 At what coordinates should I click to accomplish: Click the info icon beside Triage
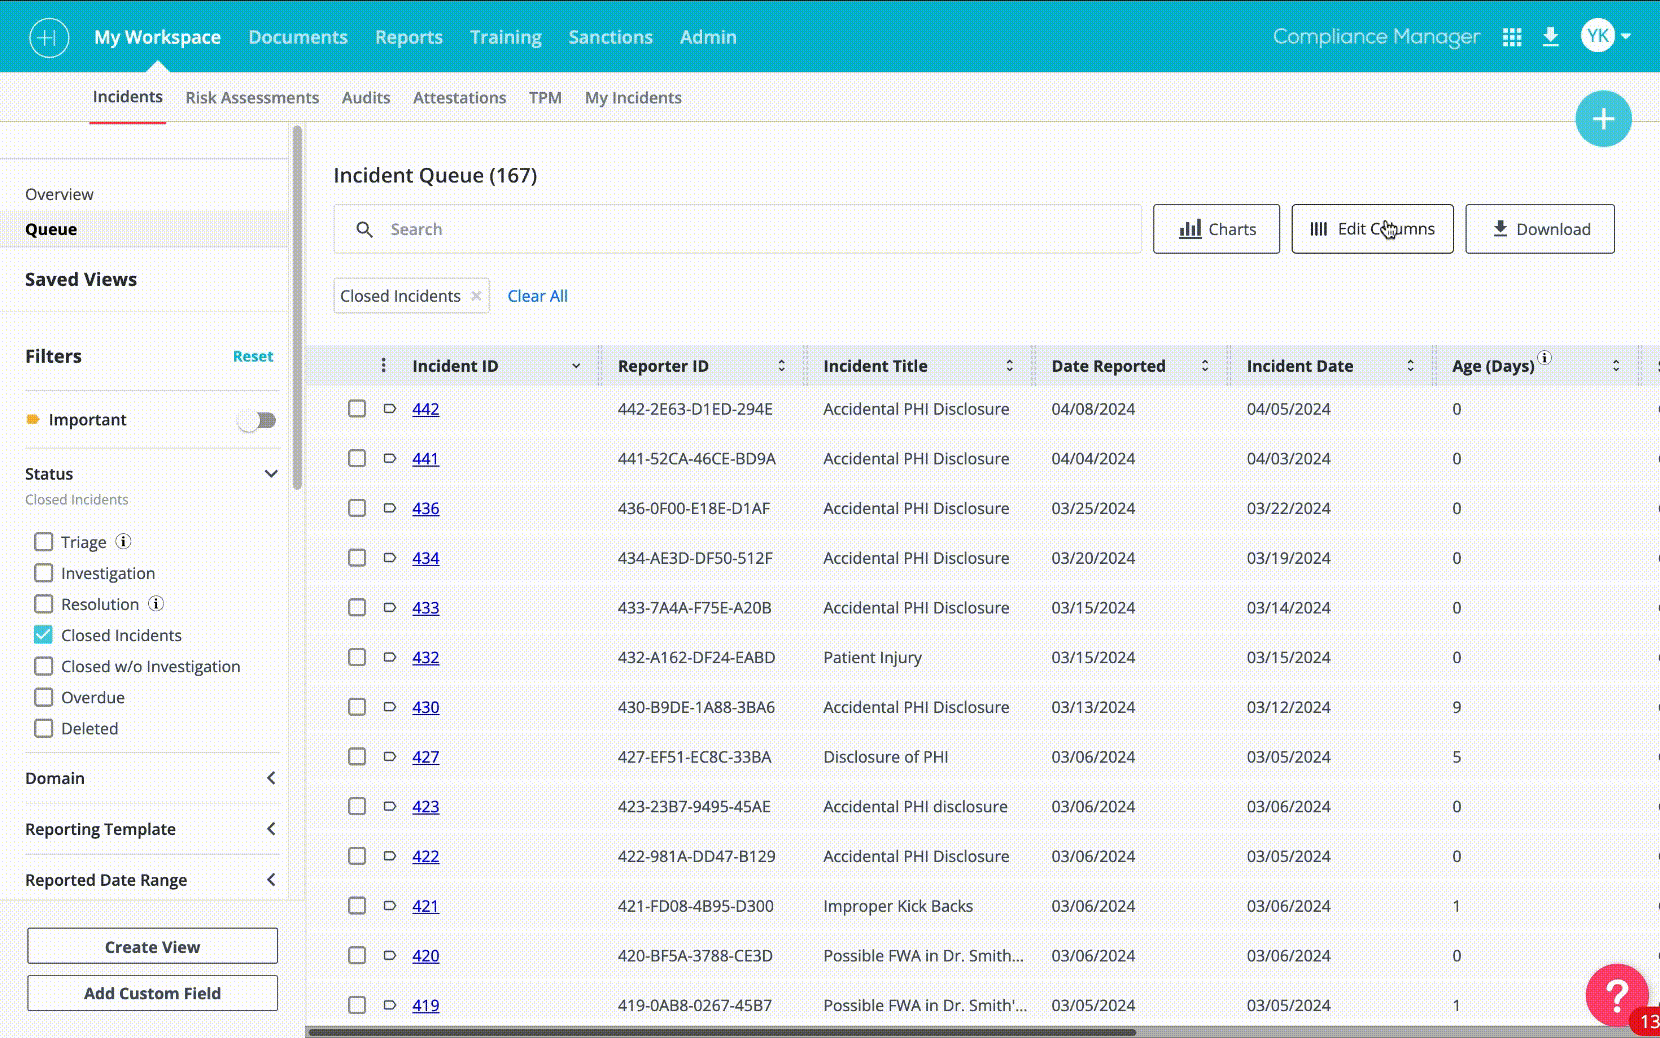pyautogui.click(x=123, y=542)
